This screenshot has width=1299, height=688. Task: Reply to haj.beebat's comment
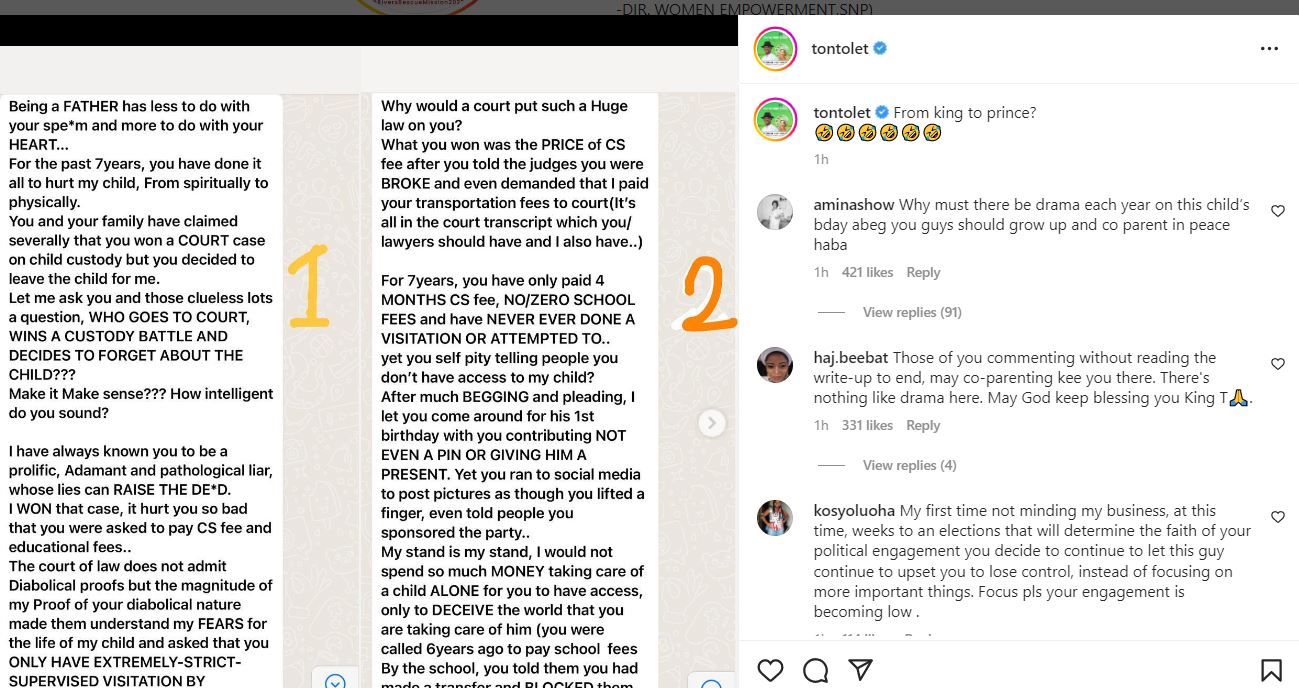click(x=923, y=425)
